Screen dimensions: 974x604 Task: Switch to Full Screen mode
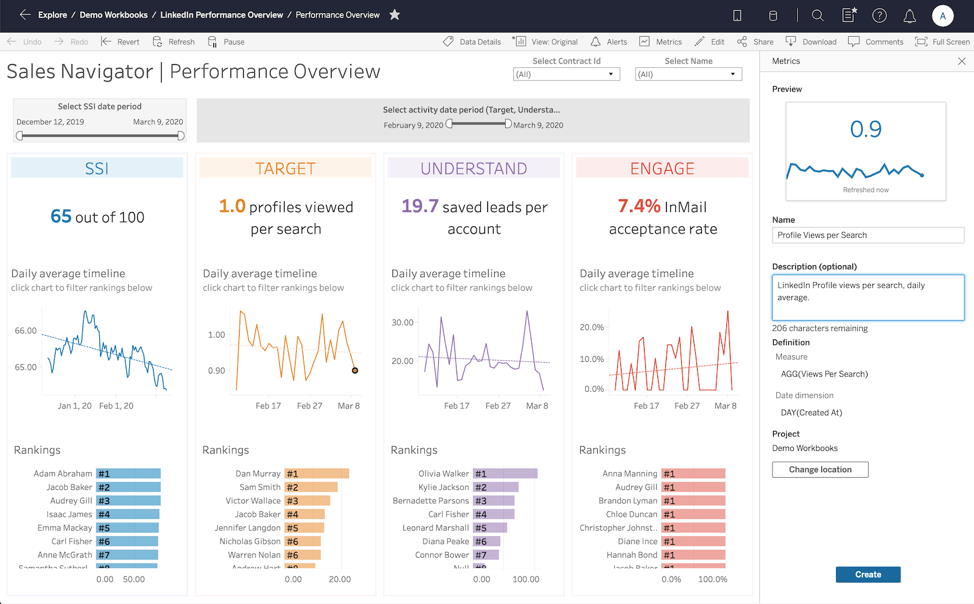pos(942,42)
